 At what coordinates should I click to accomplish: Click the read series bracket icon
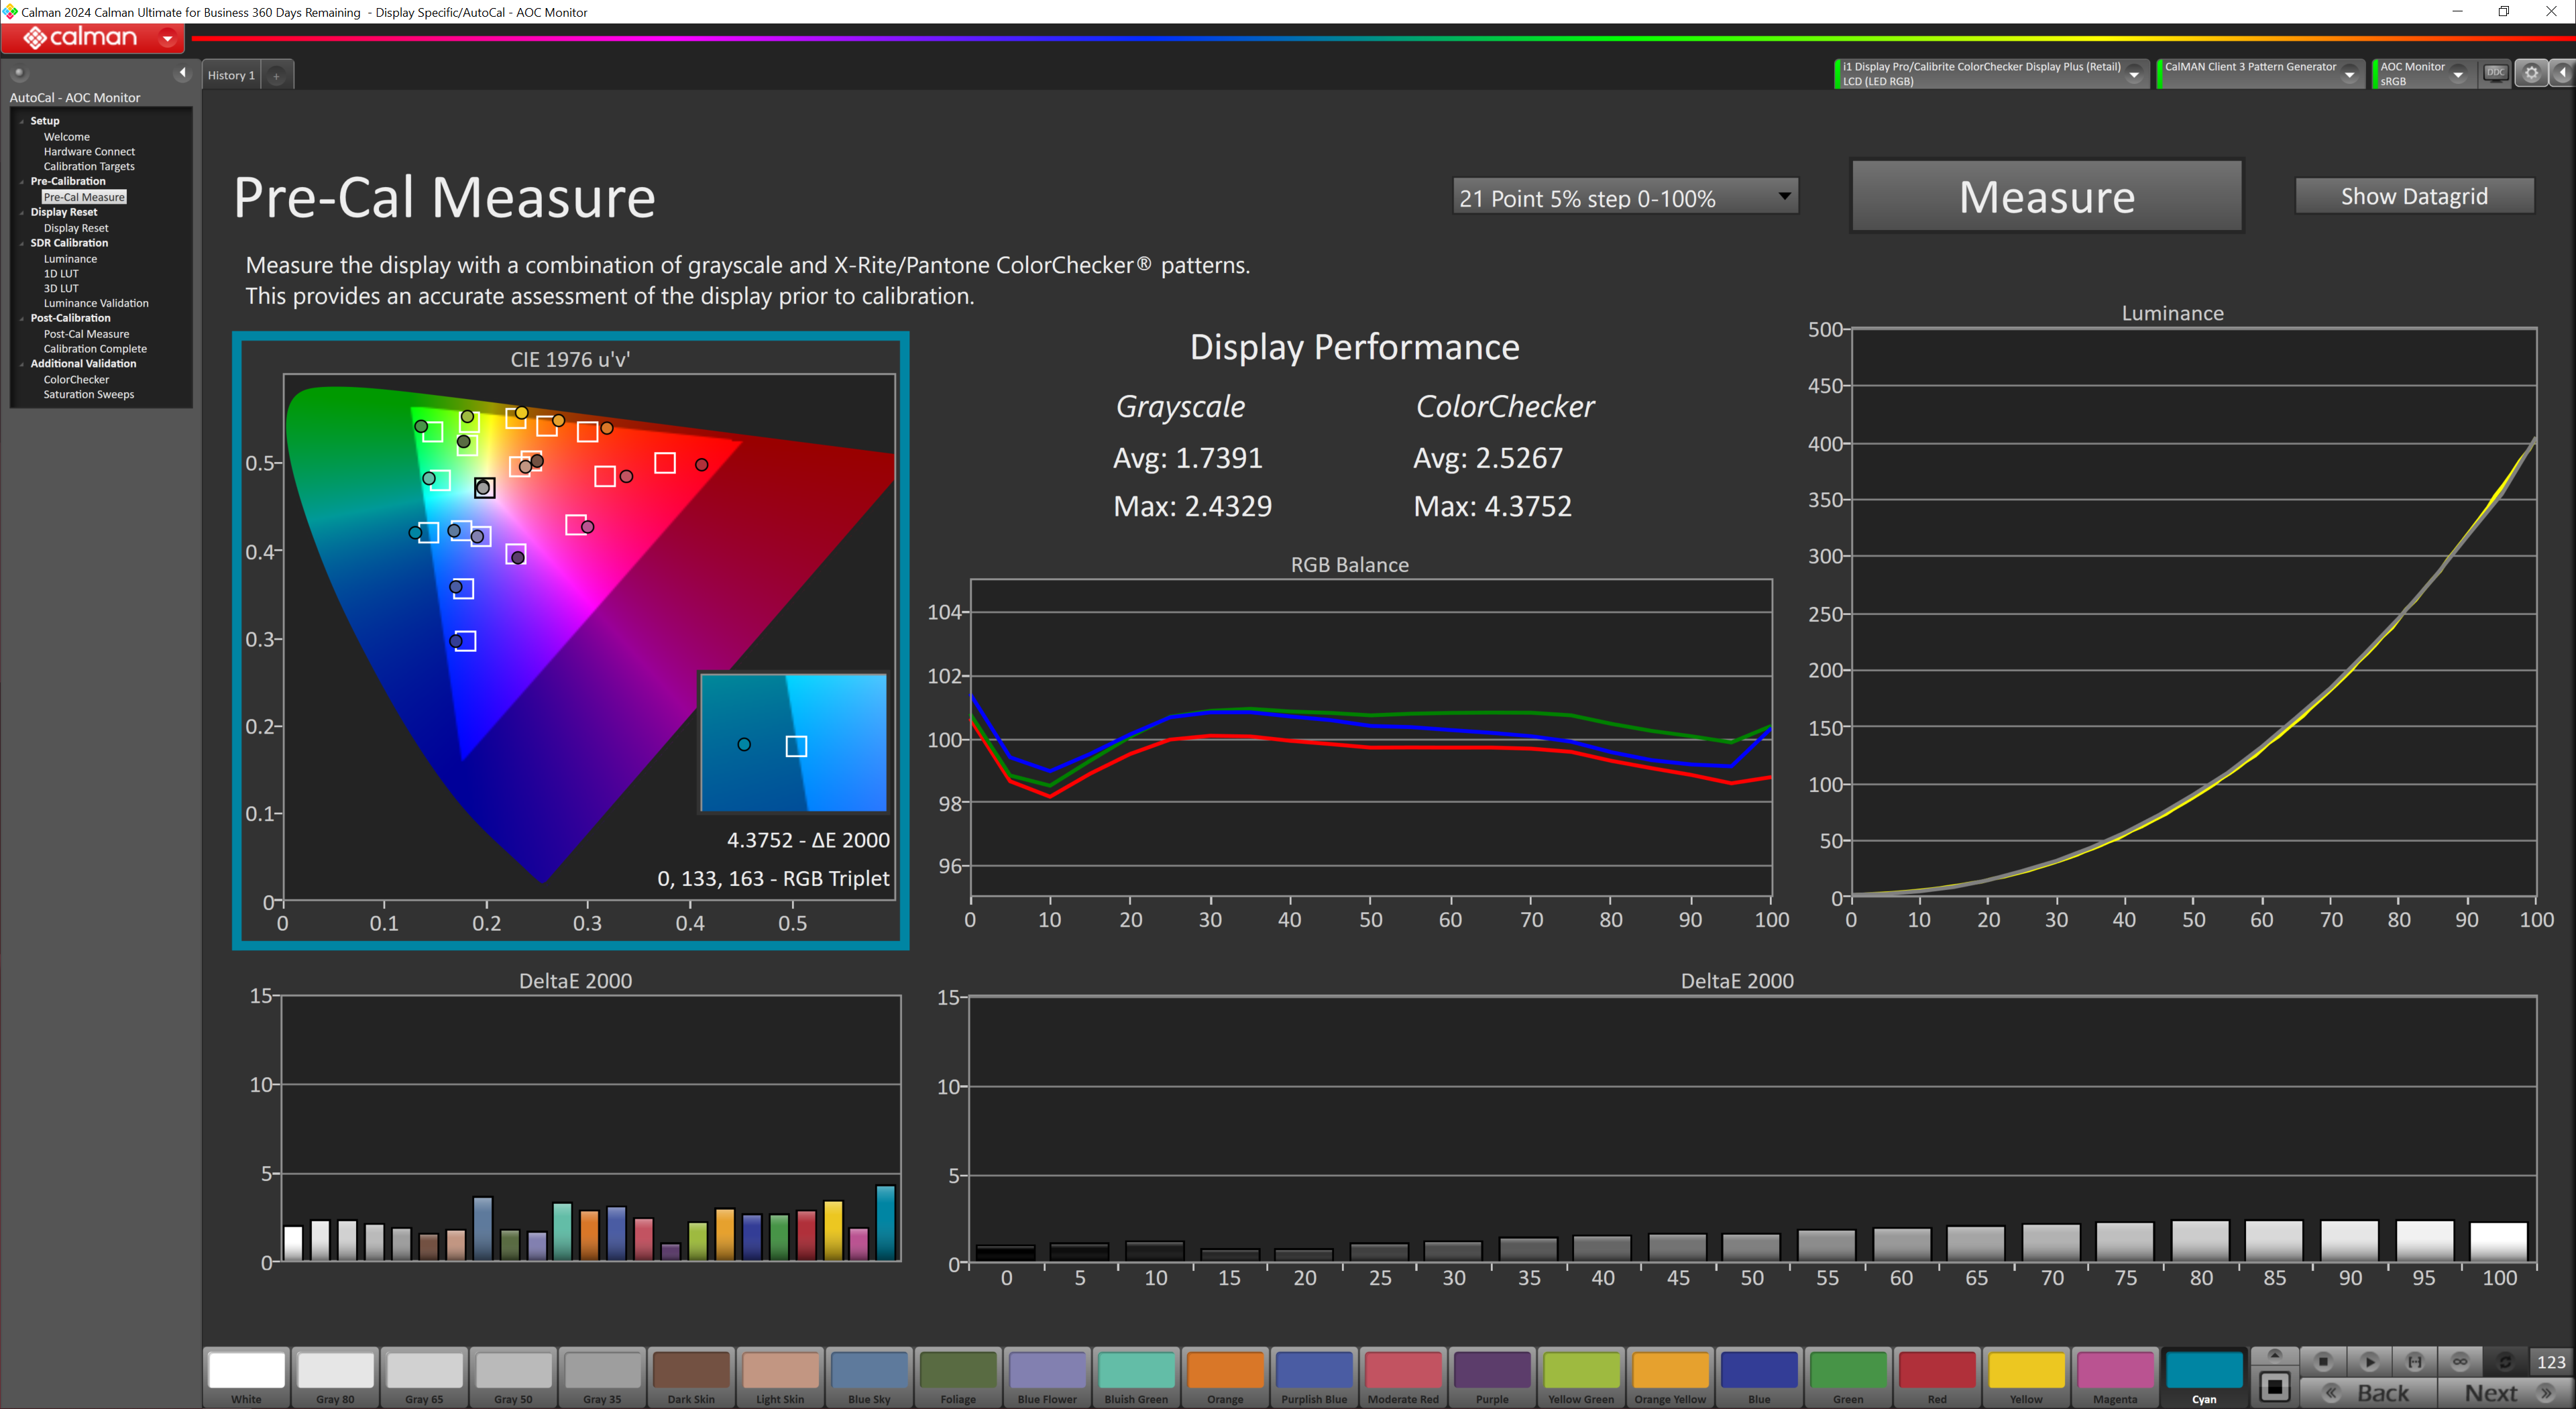pos(2414,1361)
